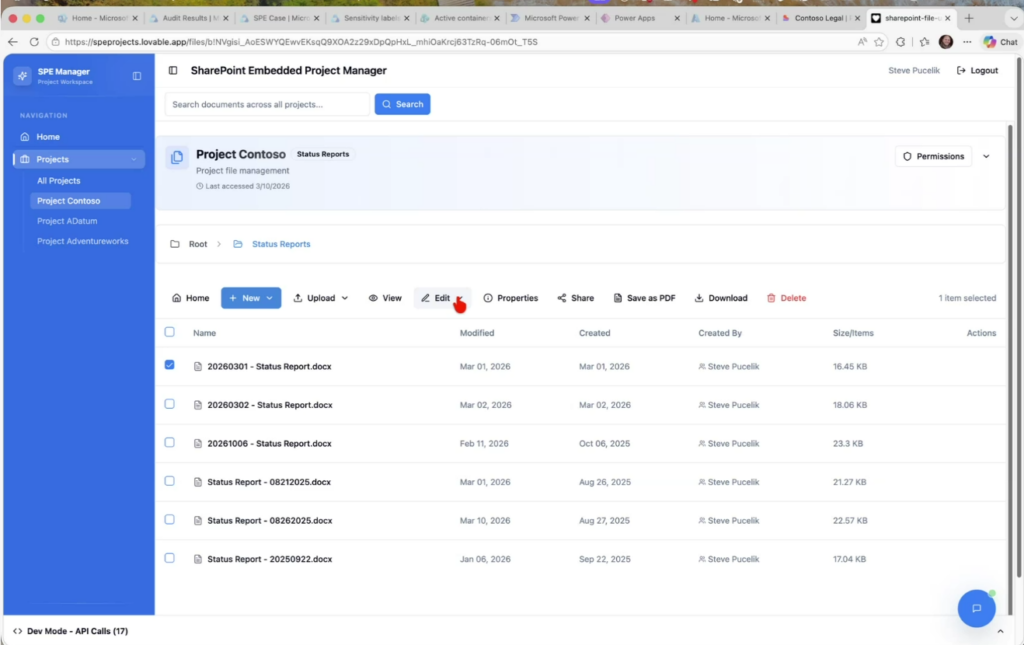Image resolution: width=1024 pixels, height=645 pixels.
Task: View the selected document with eye icon
Action: [373, 298]
